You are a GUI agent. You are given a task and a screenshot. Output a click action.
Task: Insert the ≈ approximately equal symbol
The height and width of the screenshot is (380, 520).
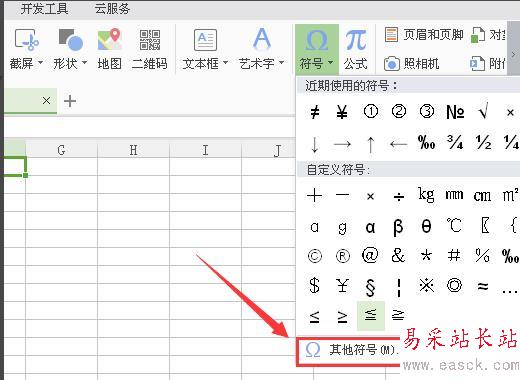pyautogui.click(x=483, y=286)
